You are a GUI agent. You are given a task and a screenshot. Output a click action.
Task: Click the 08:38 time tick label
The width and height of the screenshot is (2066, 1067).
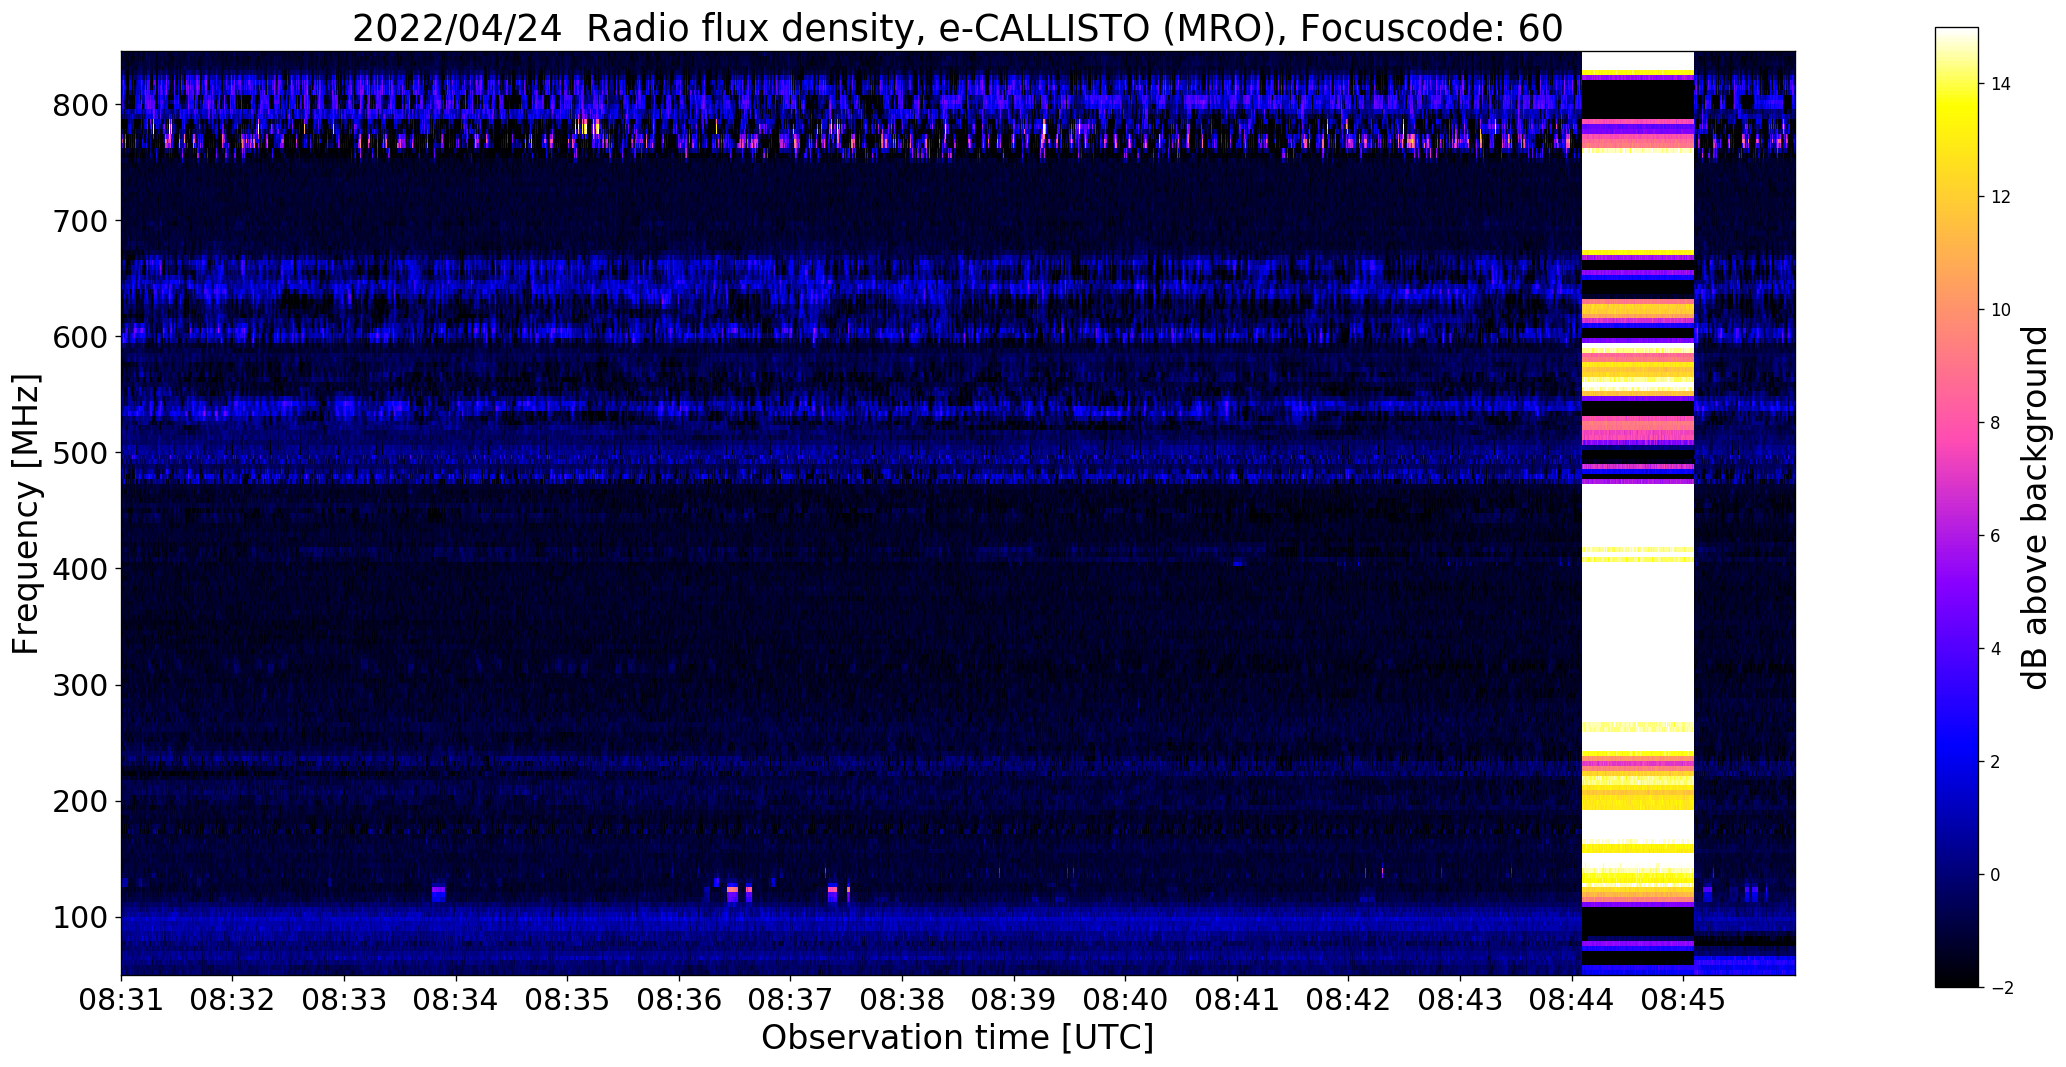(x=903, y=999)
